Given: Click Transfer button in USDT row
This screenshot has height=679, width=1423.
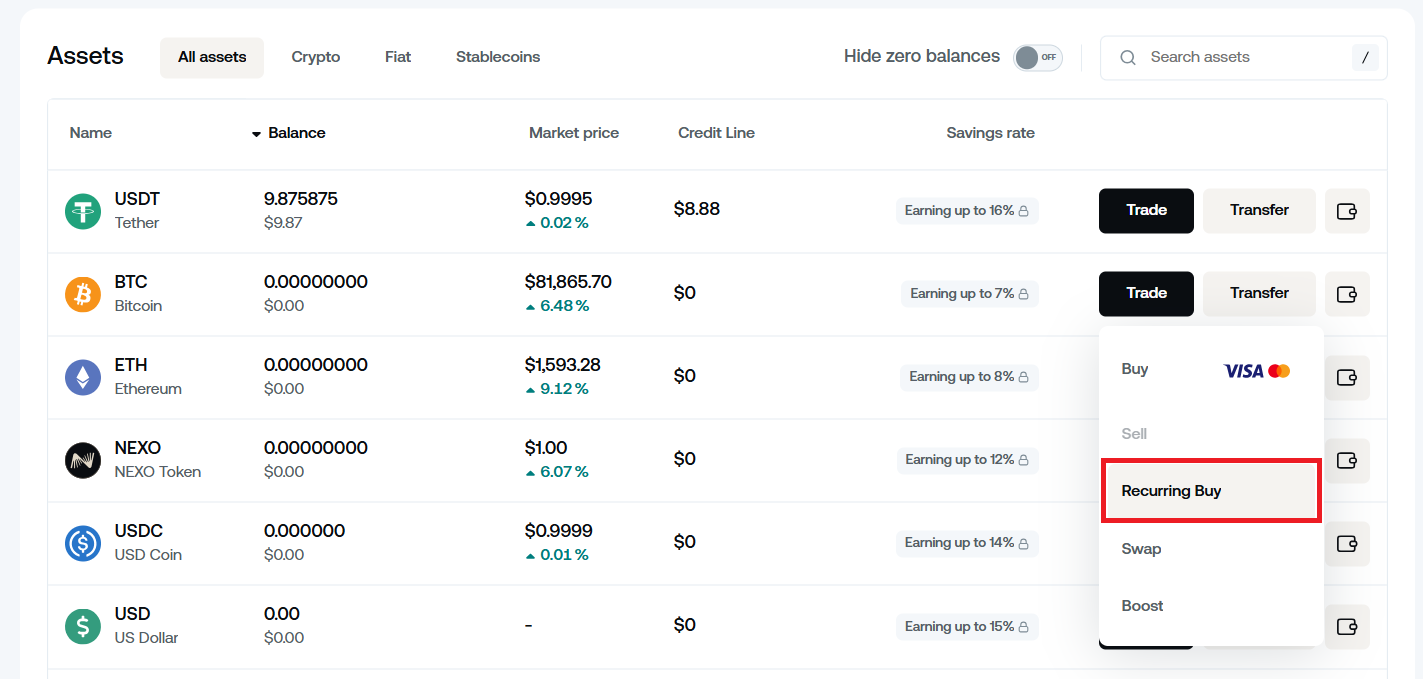Looking at the screenshot, I should [1259, 210].
